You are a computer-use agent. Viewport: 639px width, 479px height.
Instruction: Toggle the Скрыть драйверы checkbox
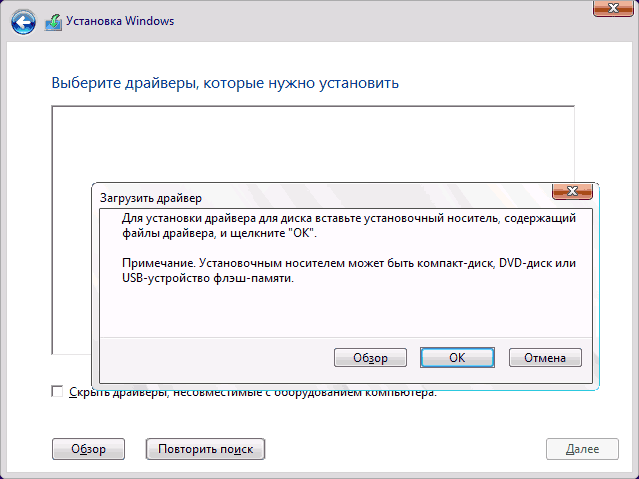click(57, 391)
